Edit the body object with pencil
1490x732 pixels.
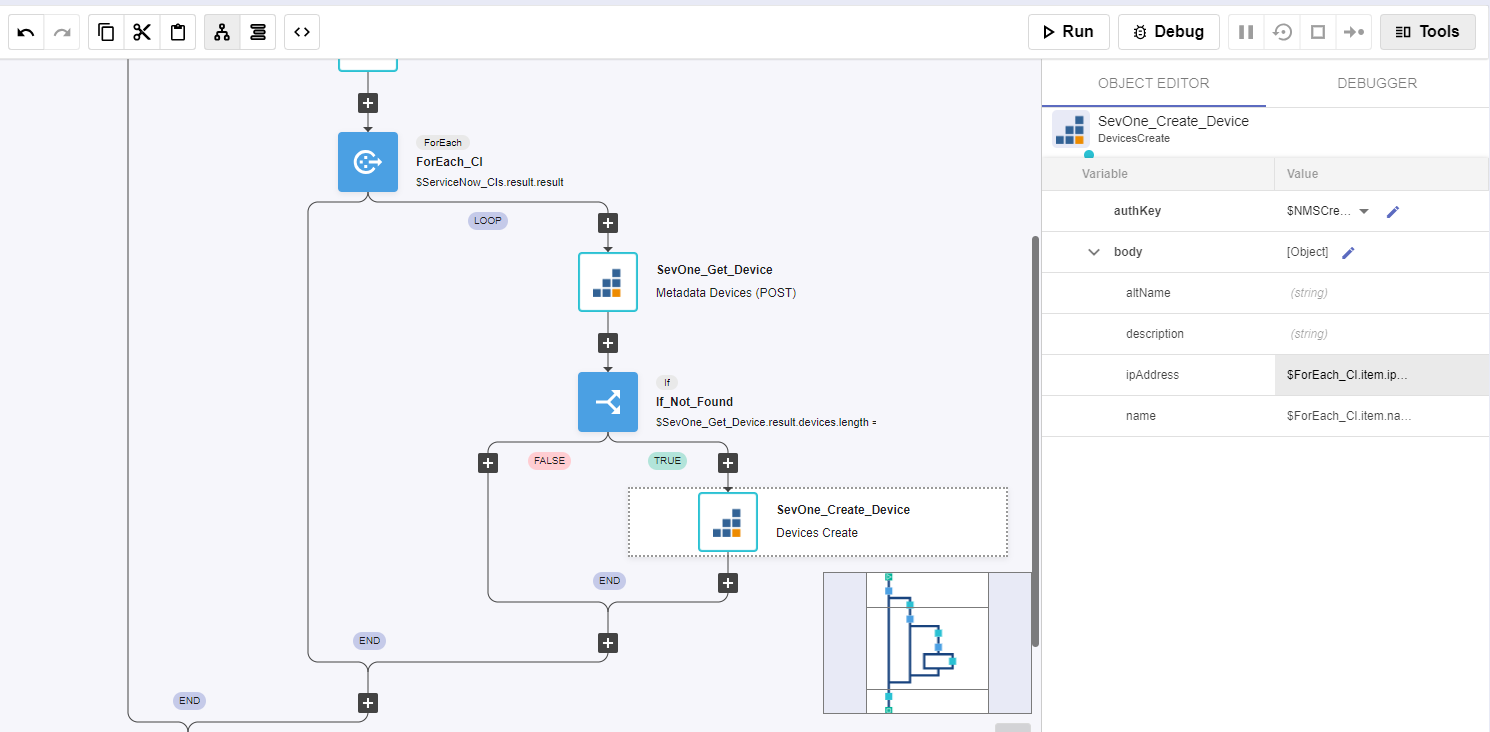point(1348,253)
